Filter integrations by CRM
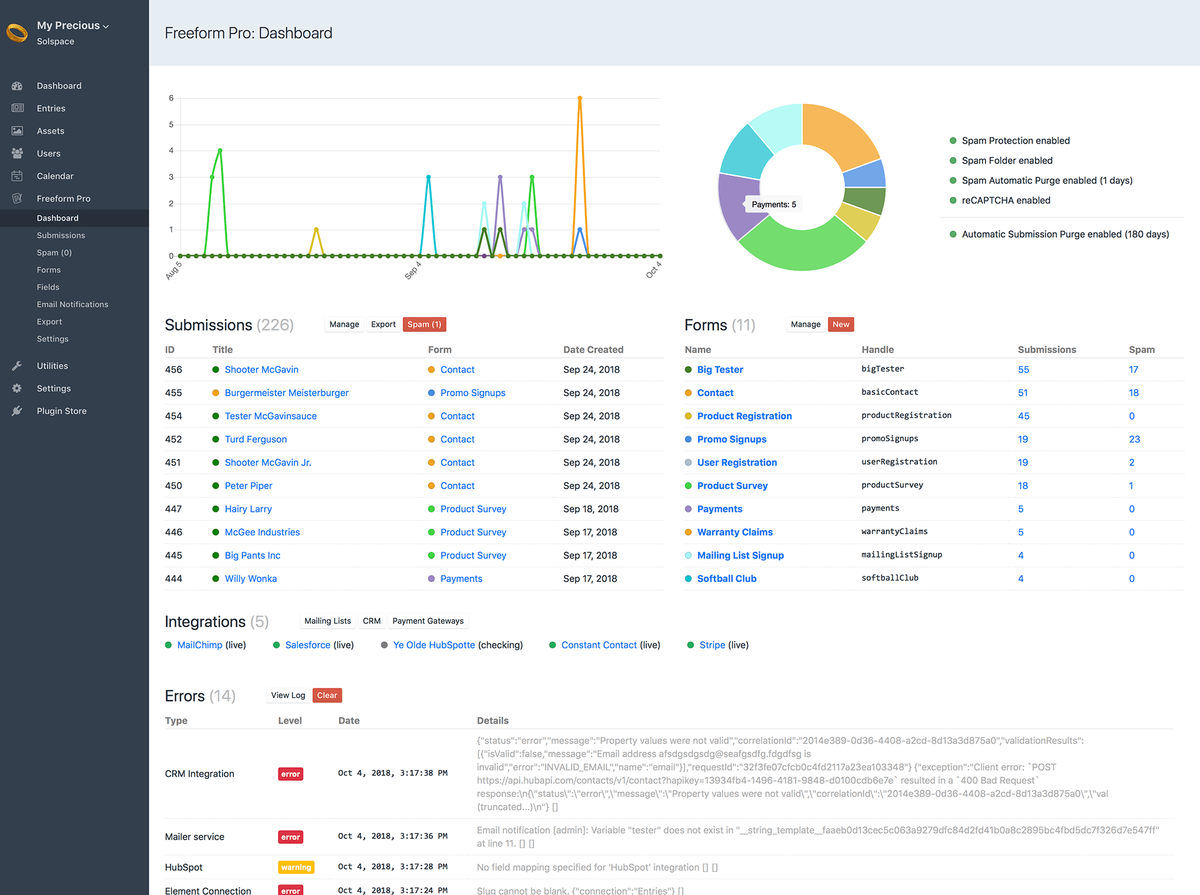Viewport: 1200px width, 895px height. 372,621
